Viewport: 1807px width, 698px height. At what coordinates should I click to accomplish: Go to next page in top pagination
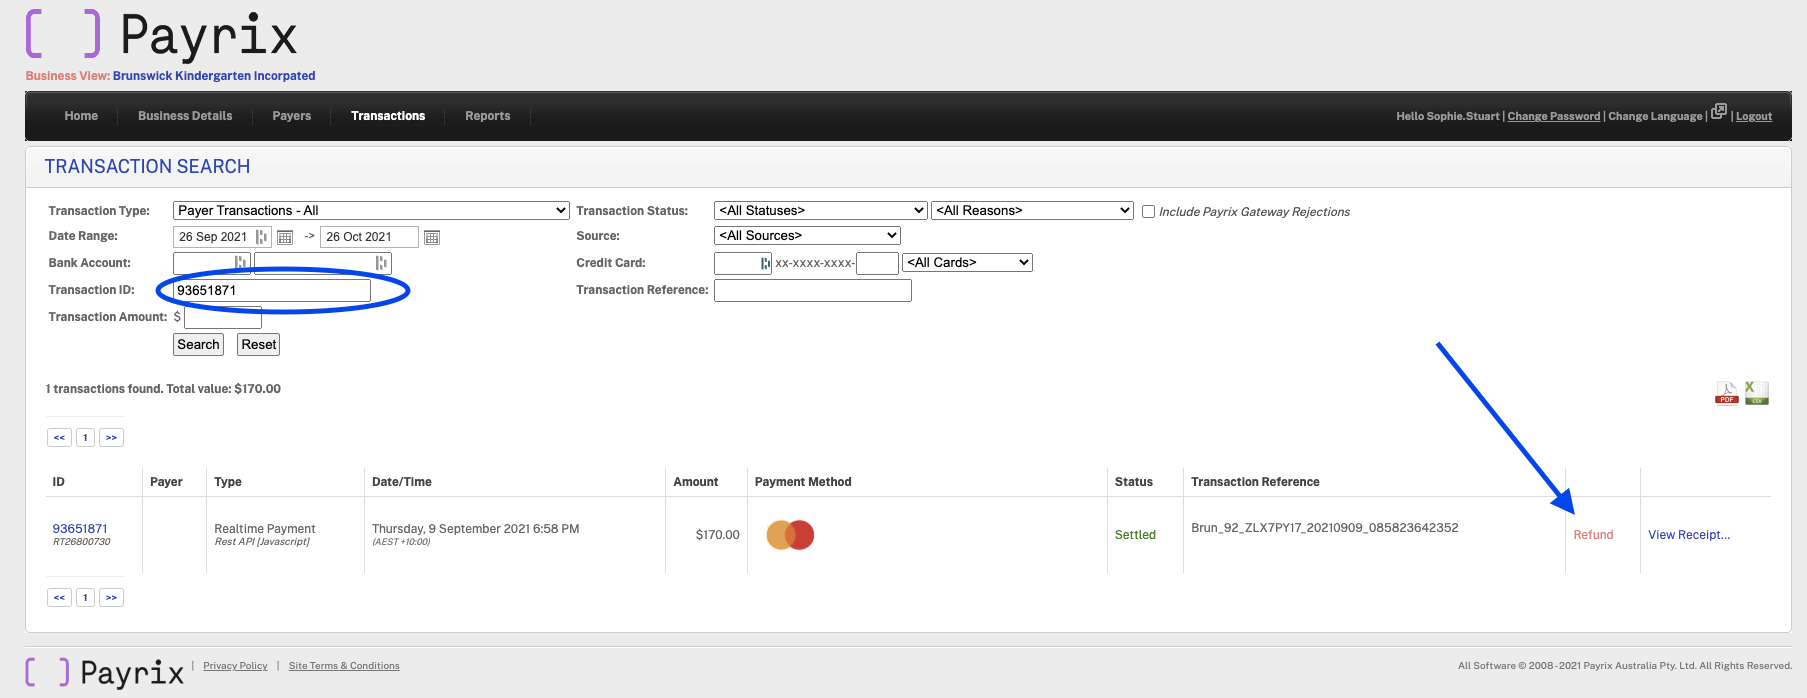click(x=111, y=437)
